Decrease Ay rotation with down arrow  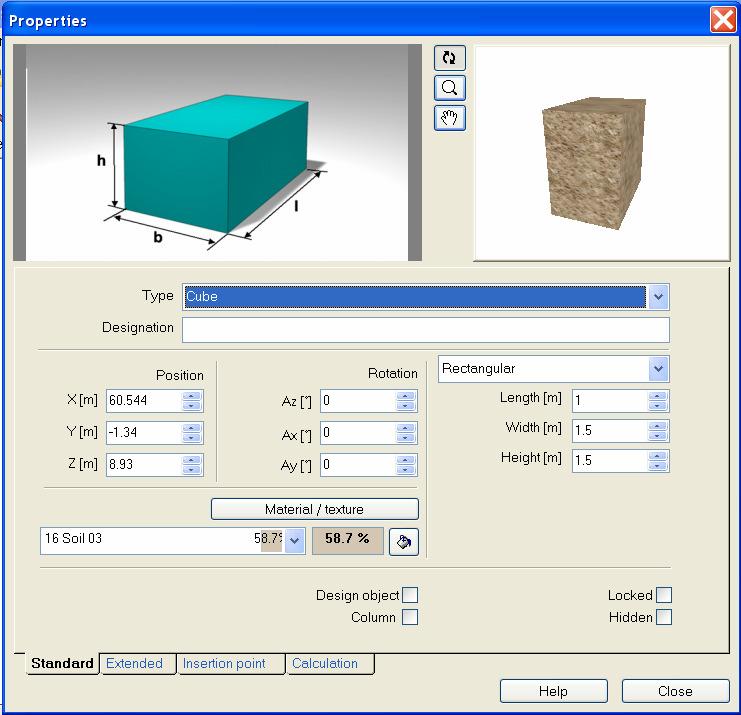(405, 470)
